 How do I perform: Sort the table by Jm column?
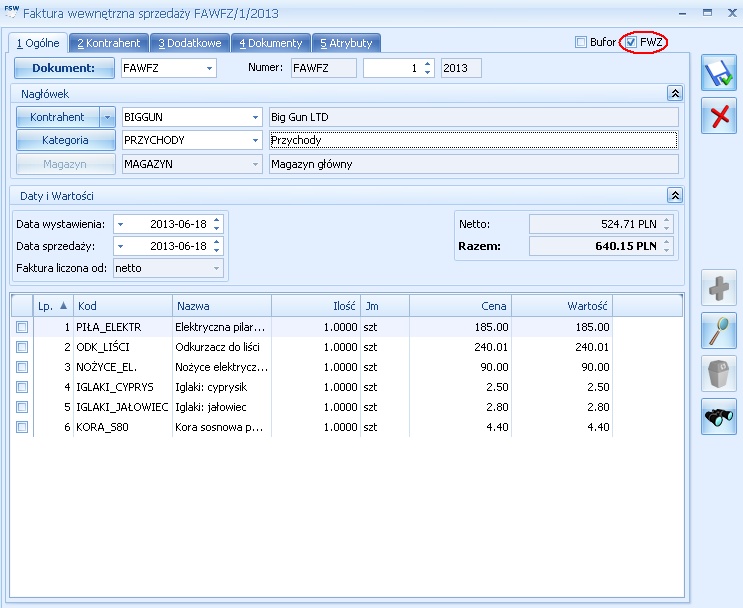pyautogui.click(x=385, y=306)
